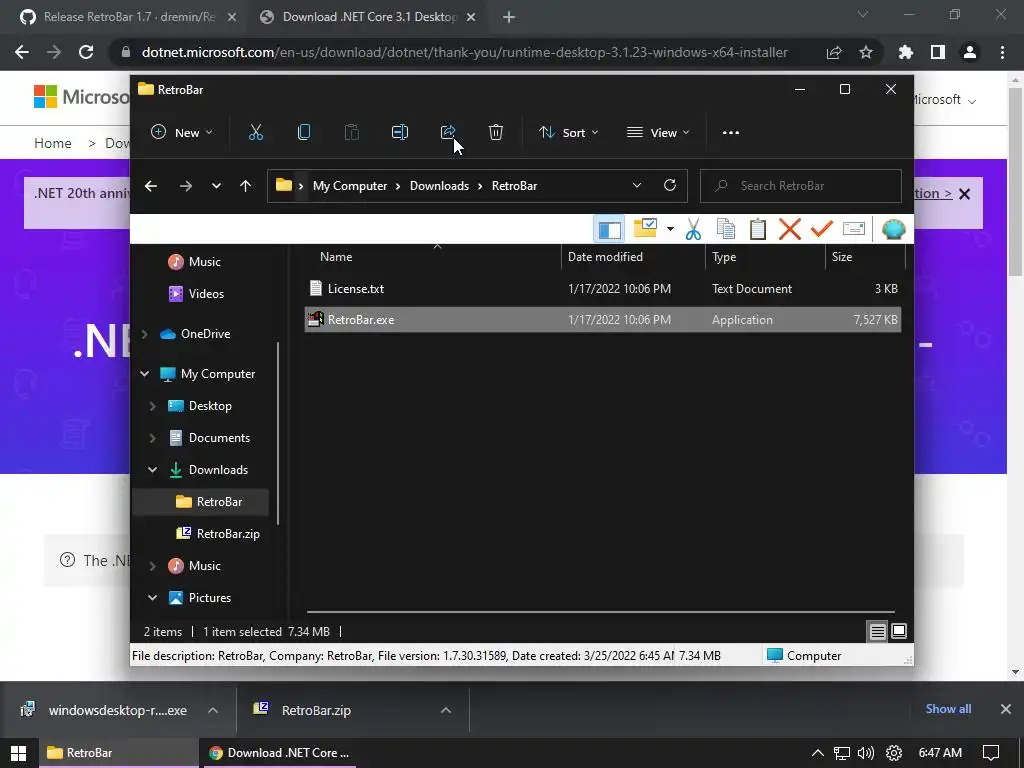1024x768 pixels.
Task: Go forward in the Explorer window
Action: [186, 186]
